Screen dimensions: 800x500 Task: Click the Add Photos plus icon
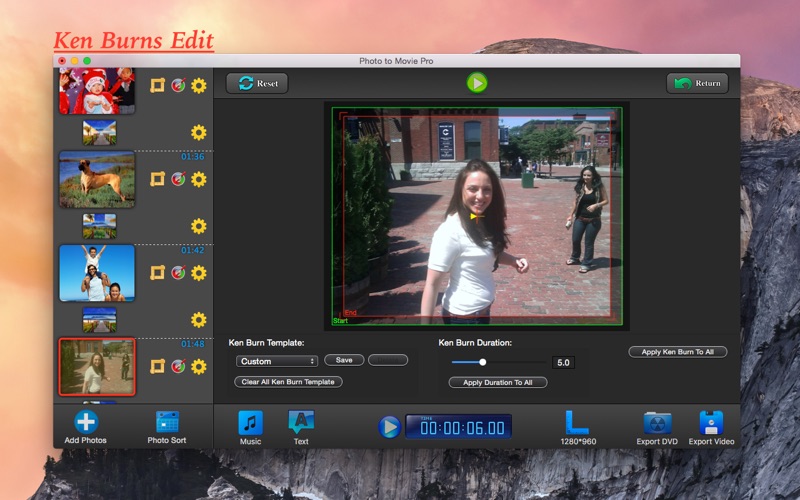click(86, 422)
